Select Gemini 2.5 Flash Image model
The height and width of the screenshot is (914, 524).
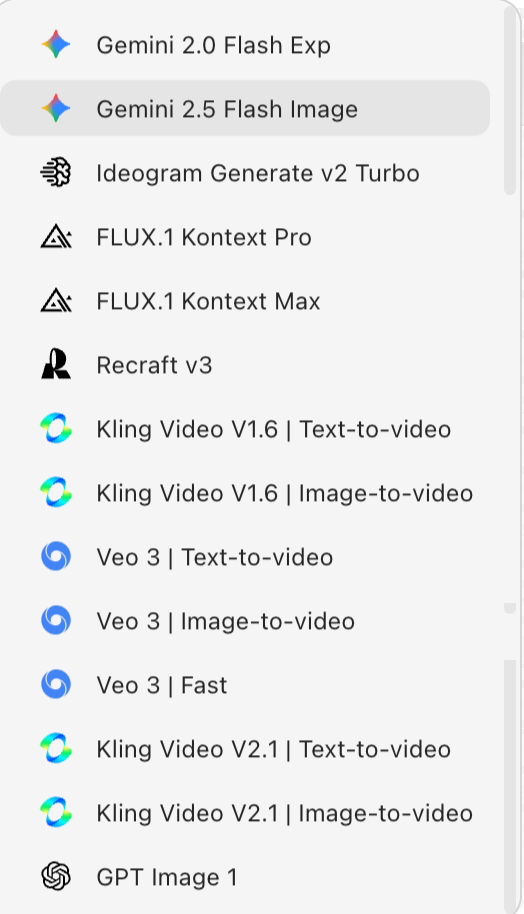245,108
